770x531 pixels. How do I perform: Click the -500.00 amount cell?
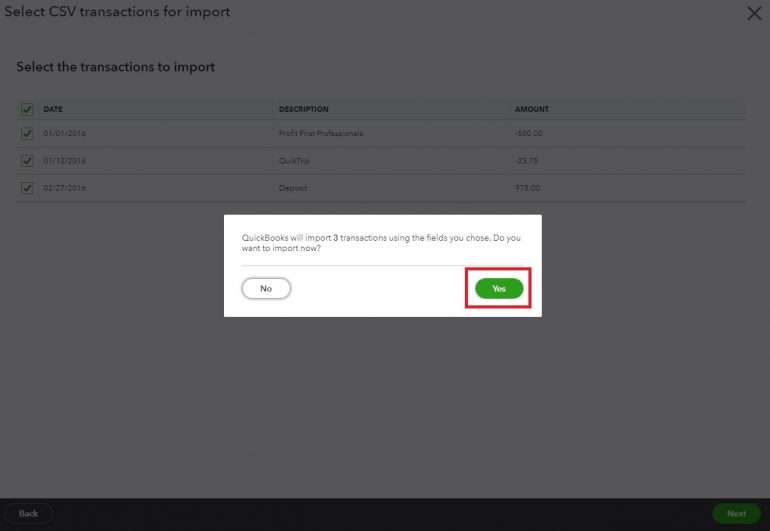(528, 133)
